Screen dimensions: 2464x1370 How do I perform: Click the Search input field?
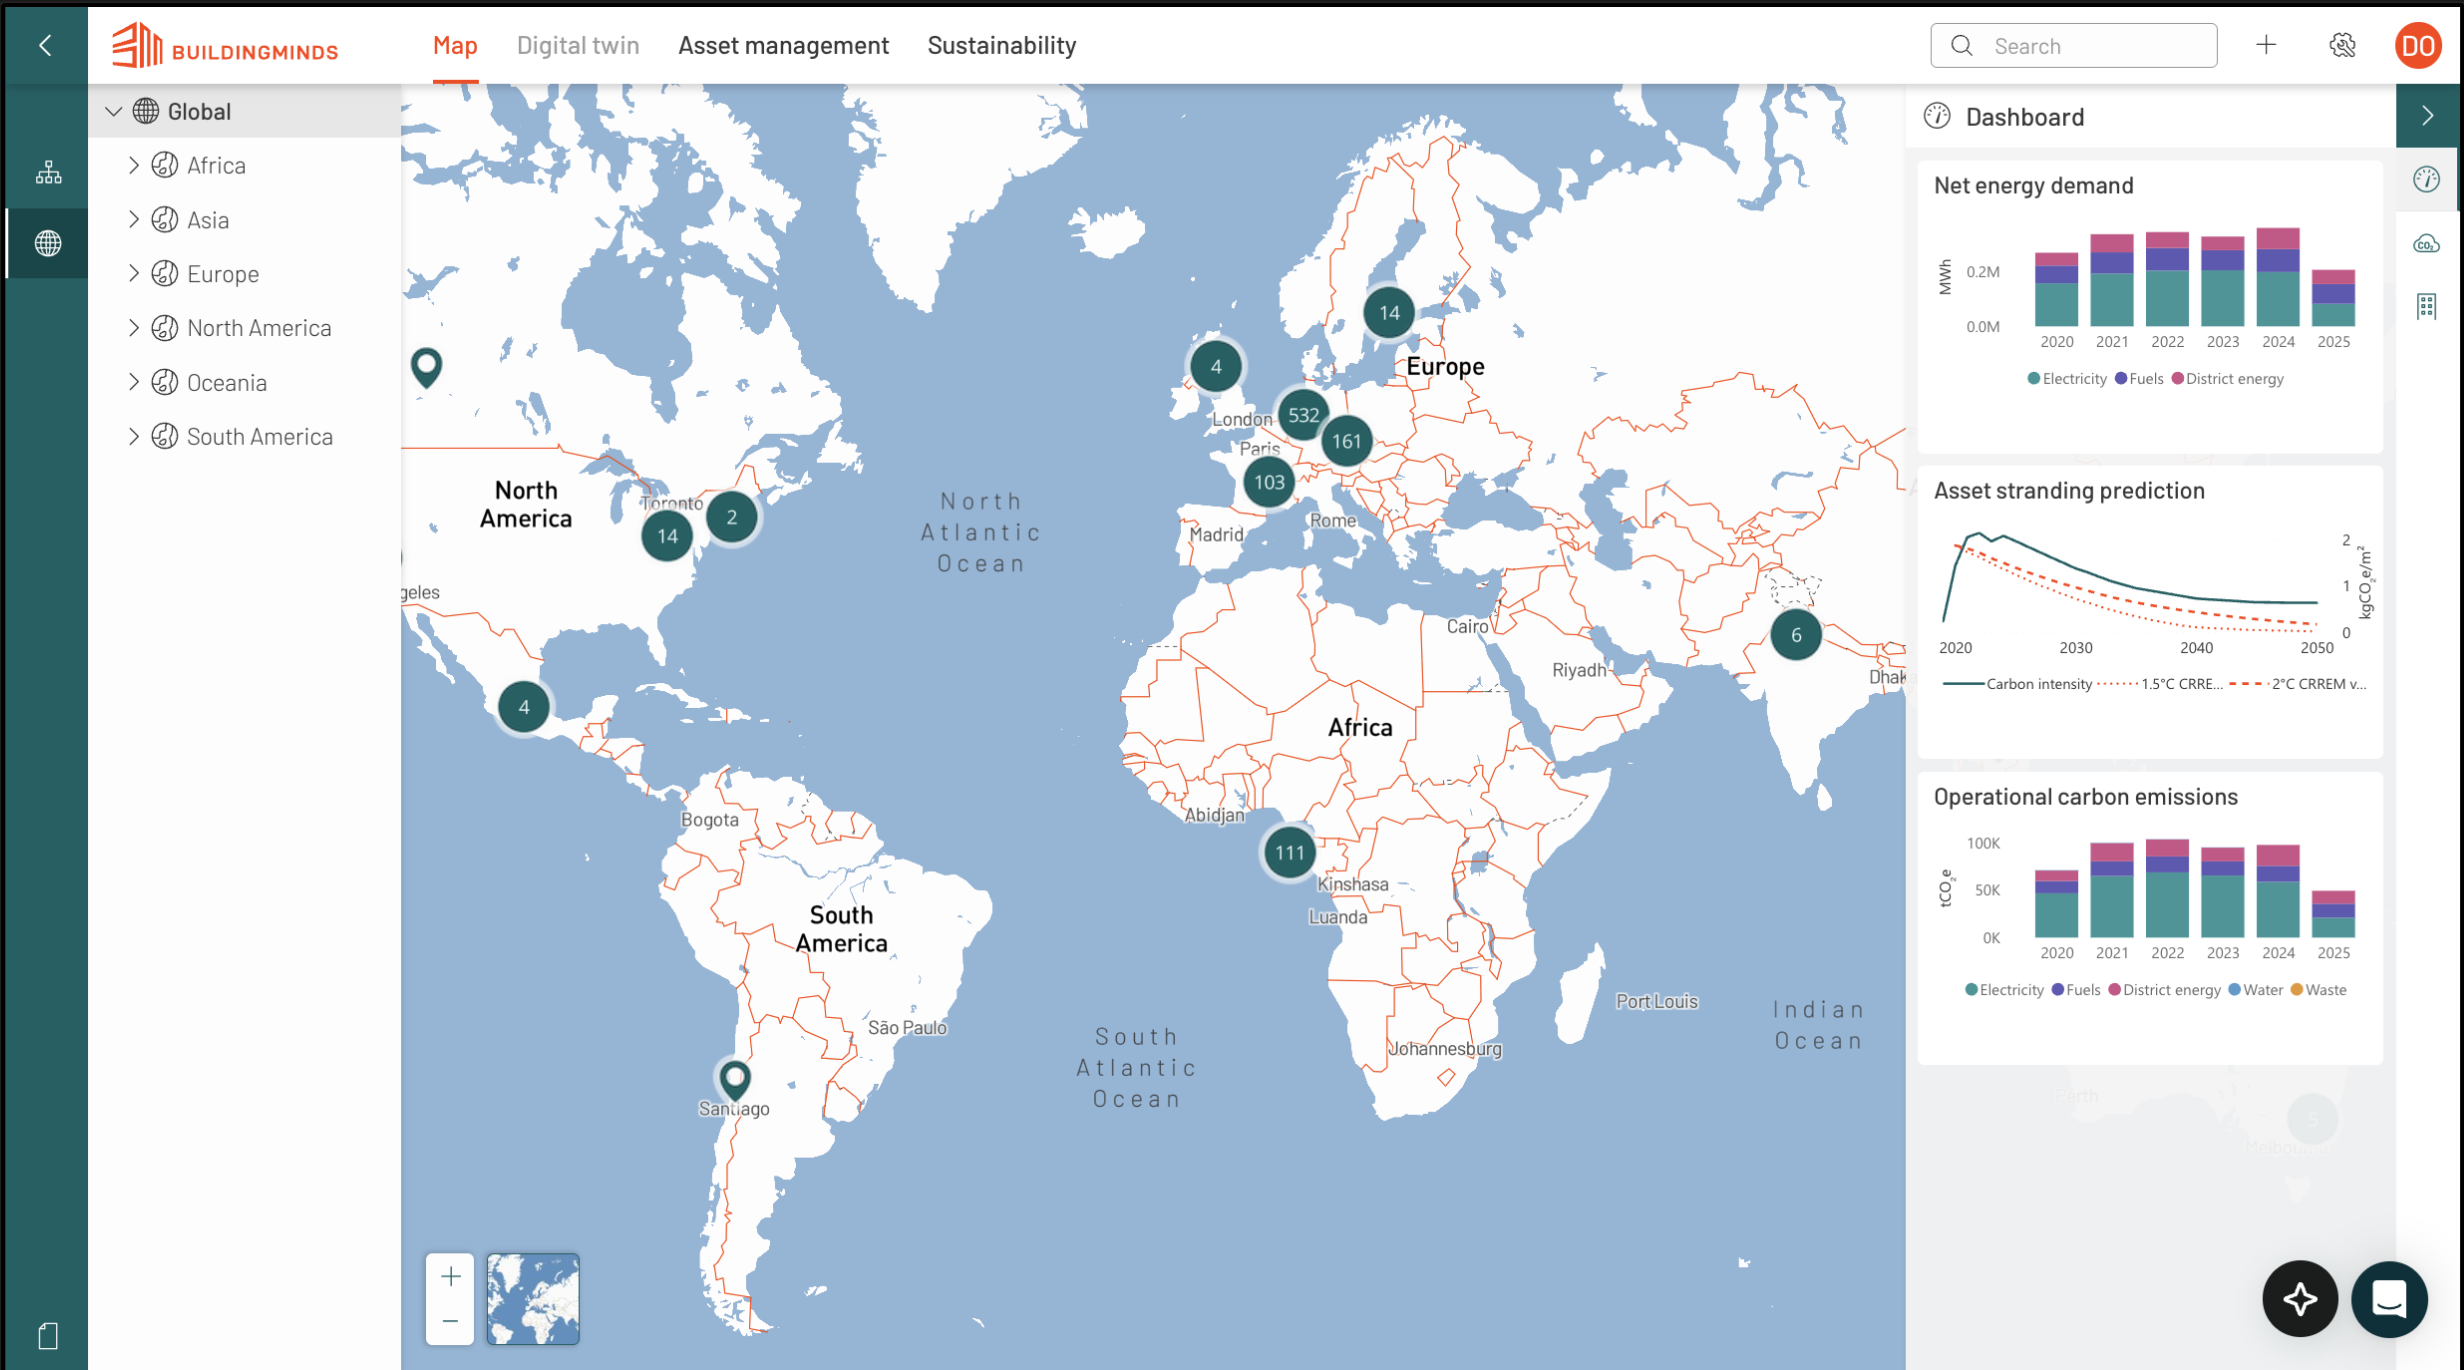2073,46
